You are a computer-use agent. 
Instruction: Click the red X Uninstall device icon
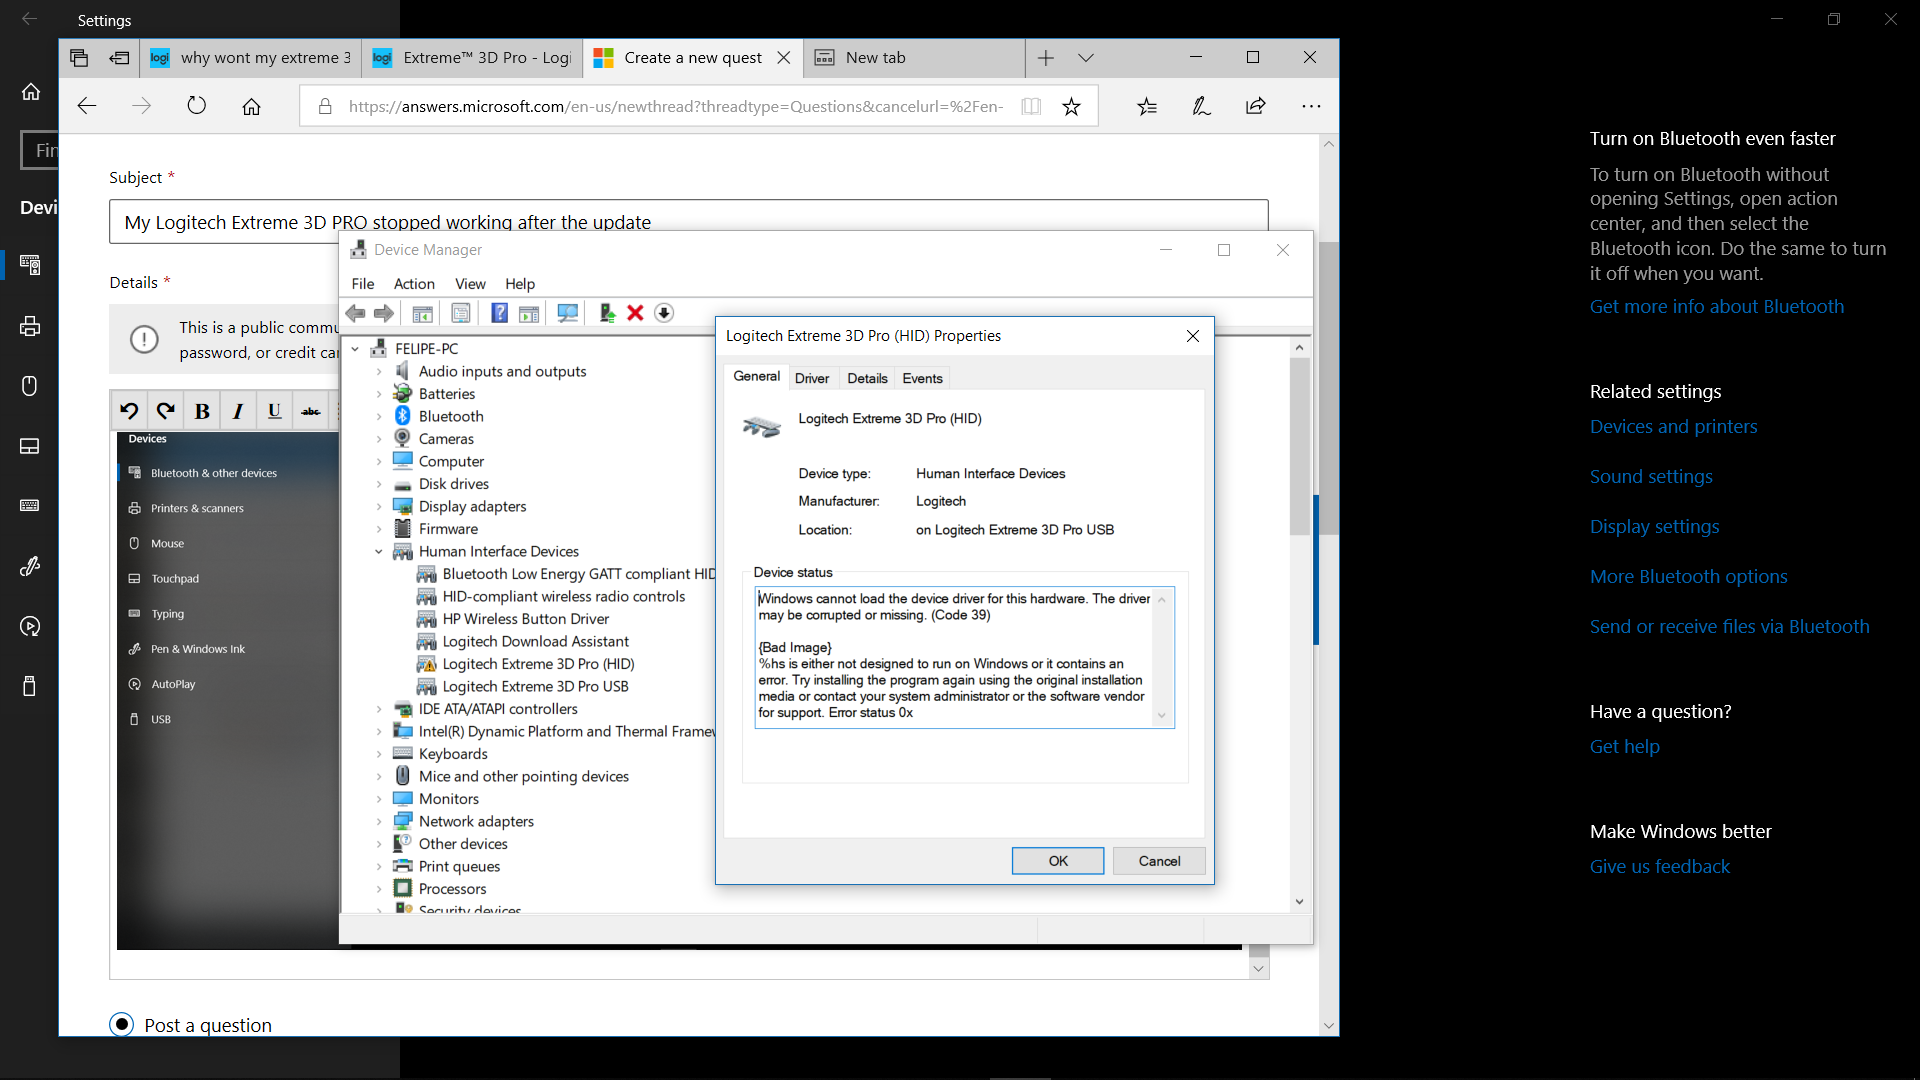click(635, 313)
